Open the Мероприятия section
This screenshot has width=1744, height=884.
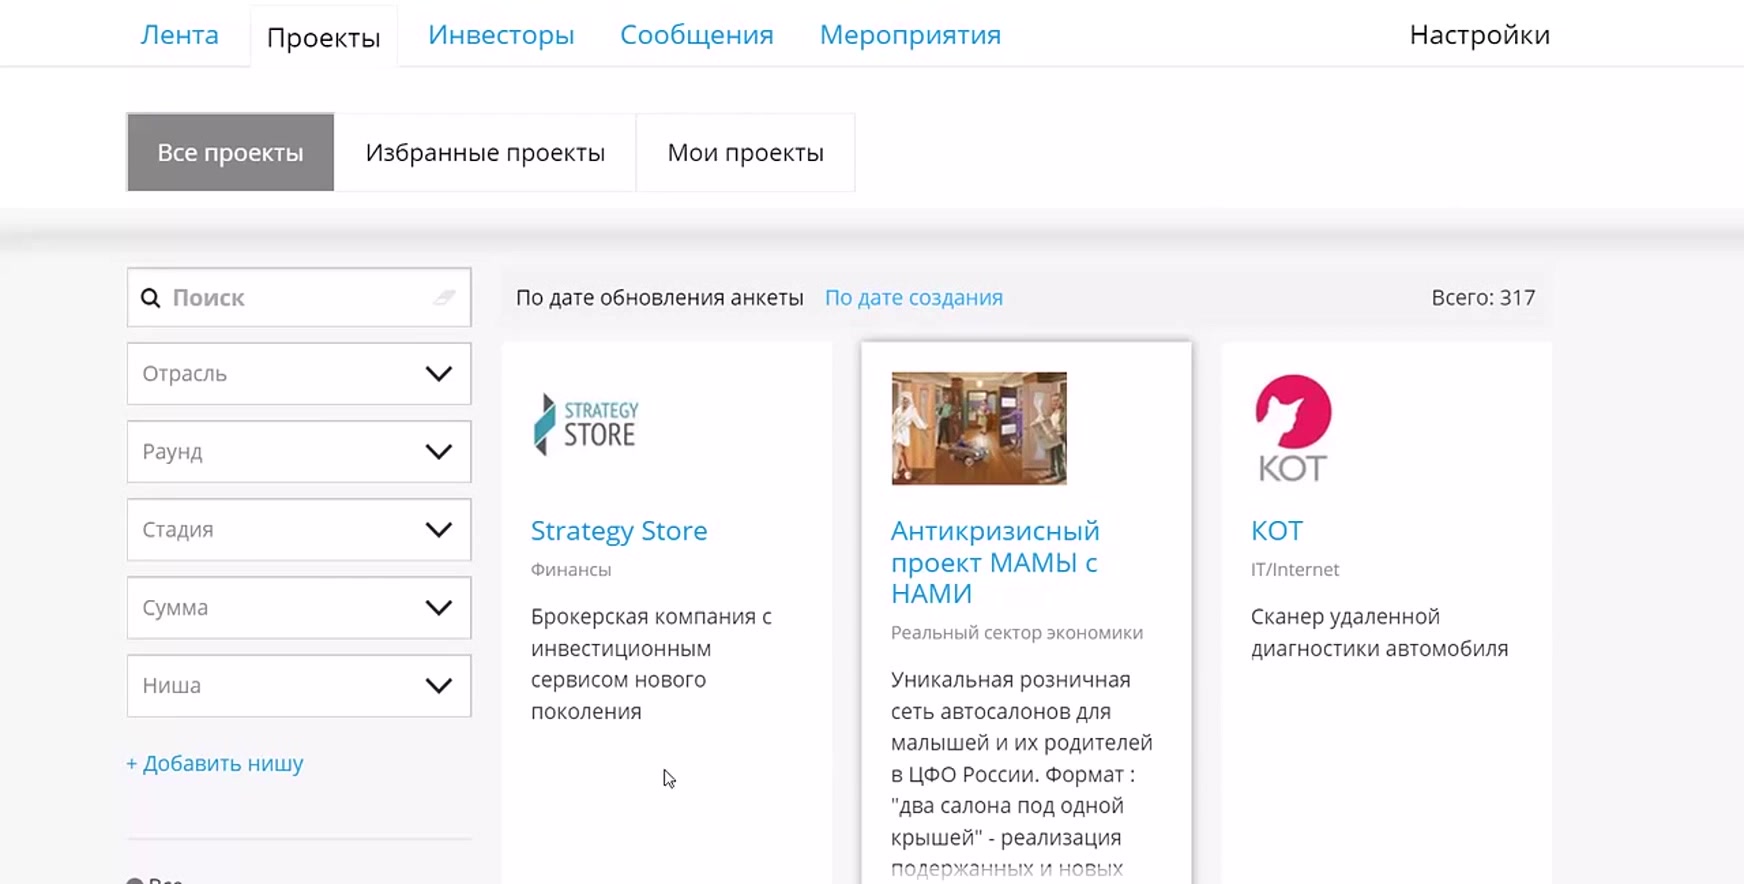(910, 35)
